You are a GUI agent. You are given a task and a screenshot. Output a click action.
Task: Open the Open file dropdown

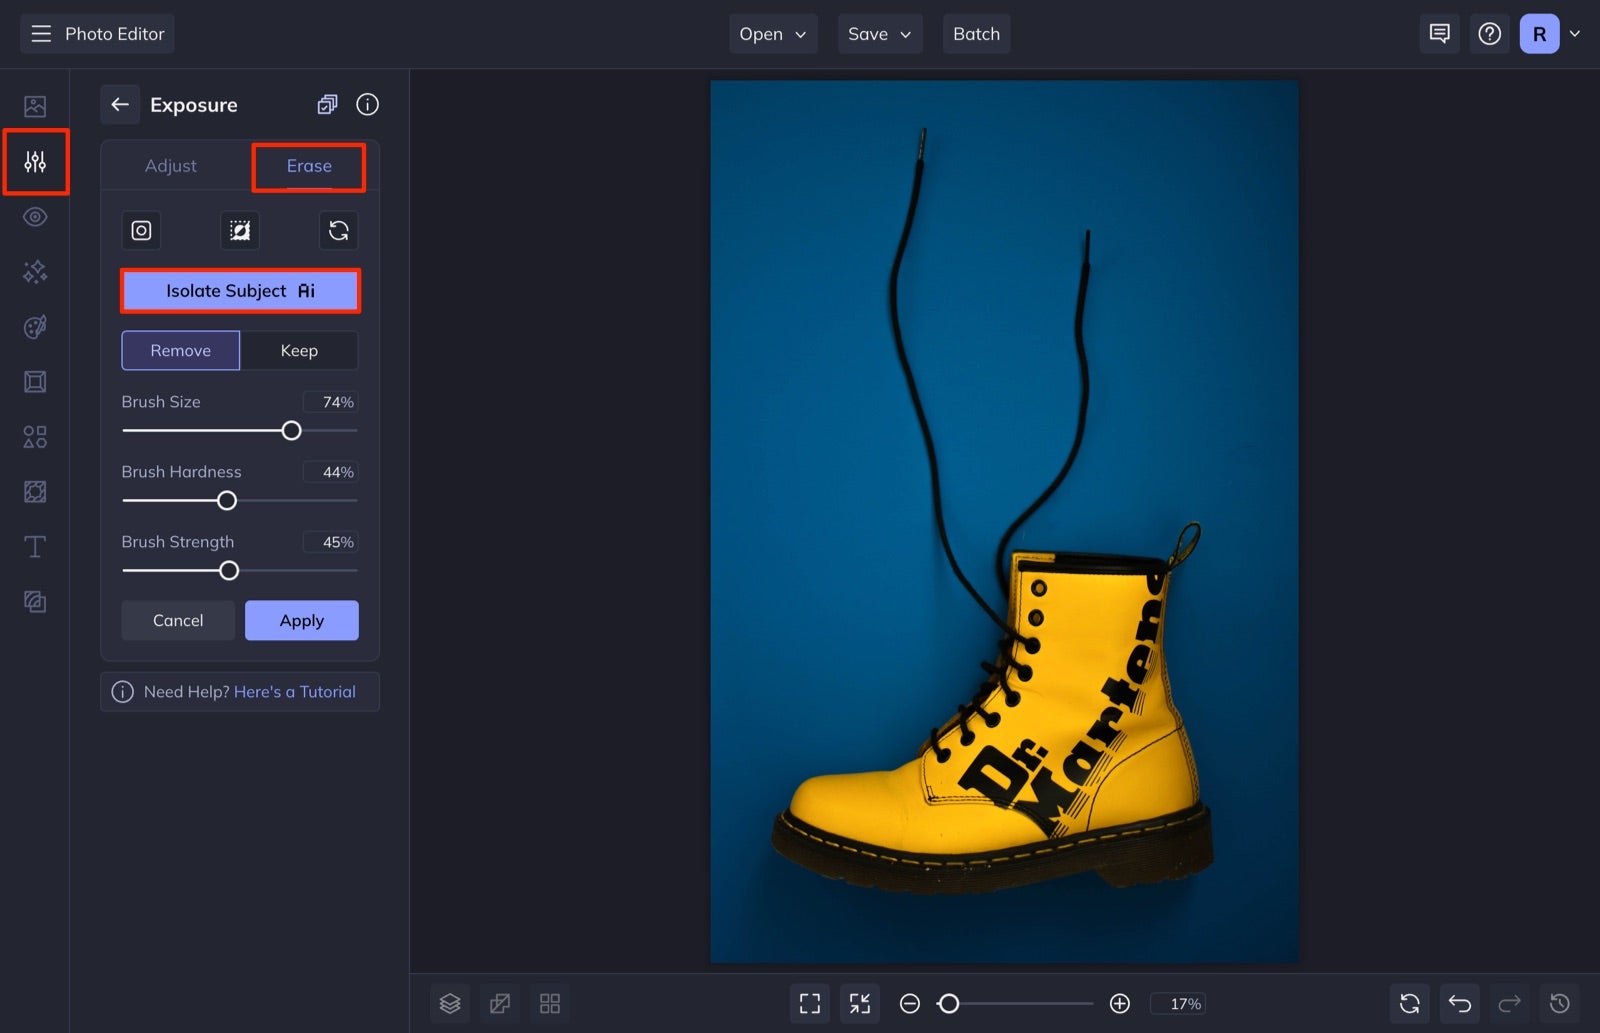point(772,33)
